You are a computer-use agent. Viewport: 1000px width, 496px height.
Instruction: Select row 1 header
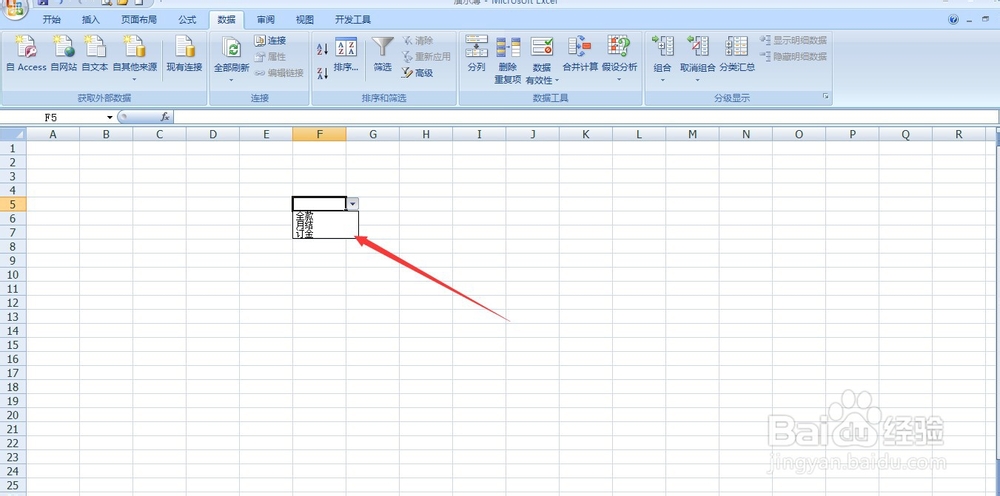click(13, 148)
